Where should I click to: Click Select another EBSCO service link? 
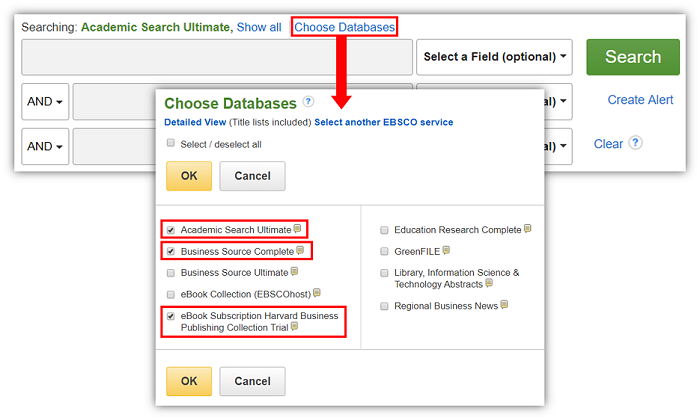[x=383, y=122]
